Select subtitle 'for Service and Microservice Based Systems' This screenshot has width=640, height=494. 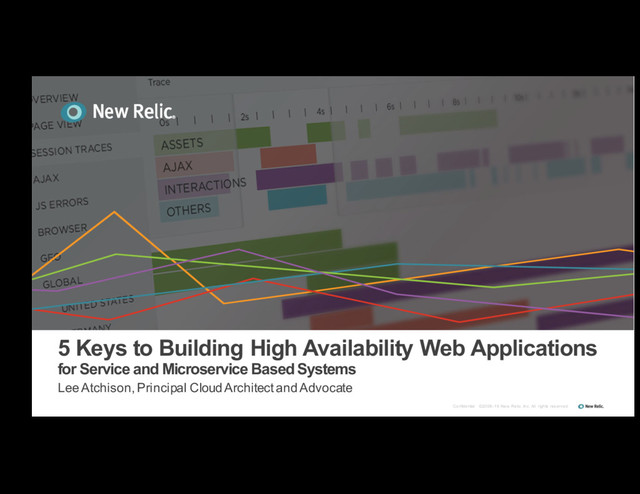(207, 369)
